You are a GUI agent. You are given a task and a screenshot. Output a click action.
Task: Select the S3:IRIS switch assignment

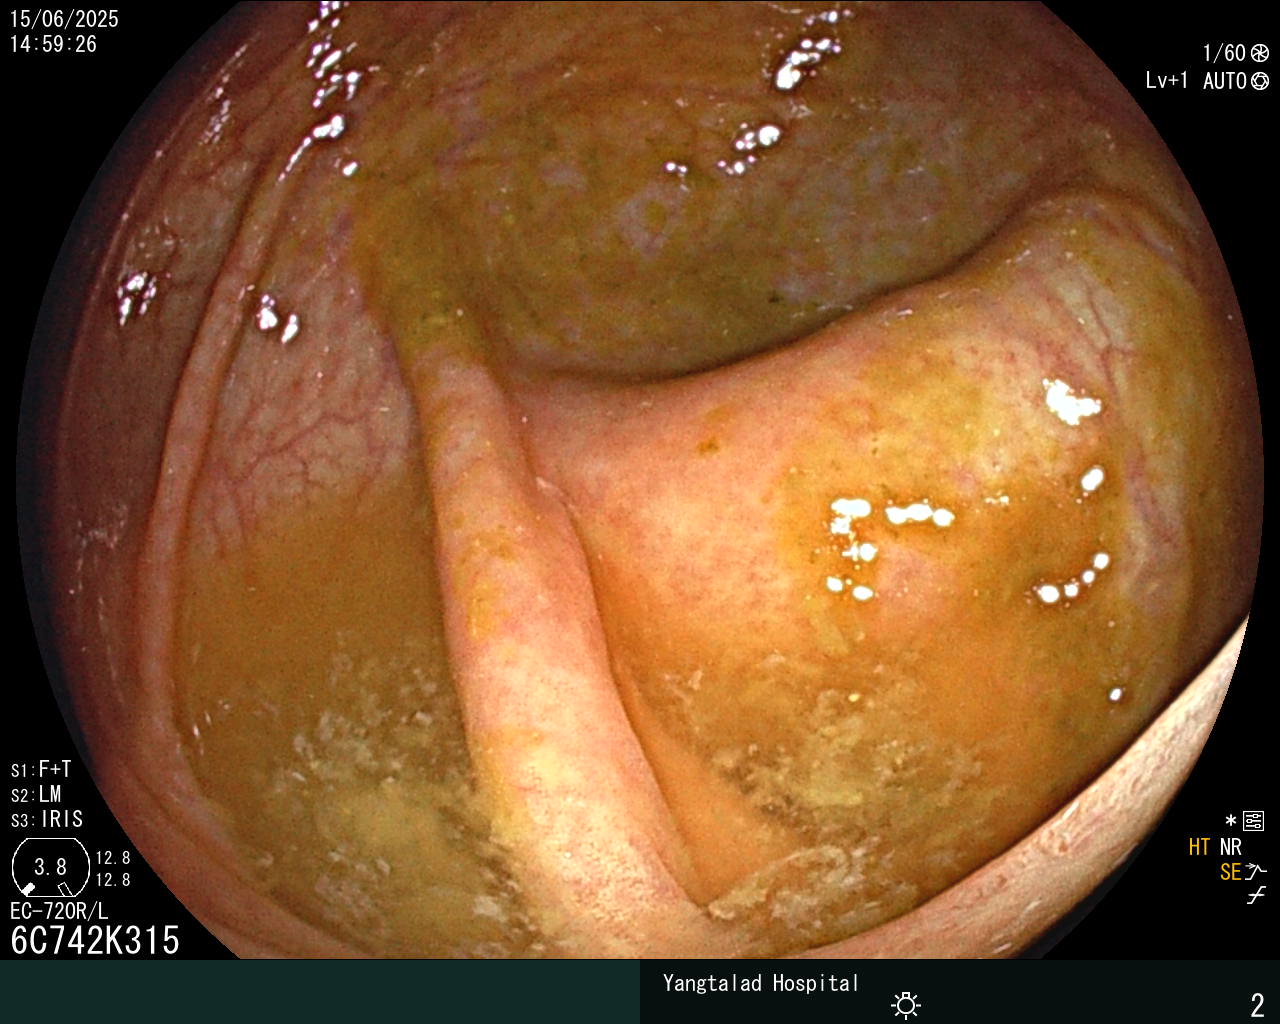click(x=47, y=819)
